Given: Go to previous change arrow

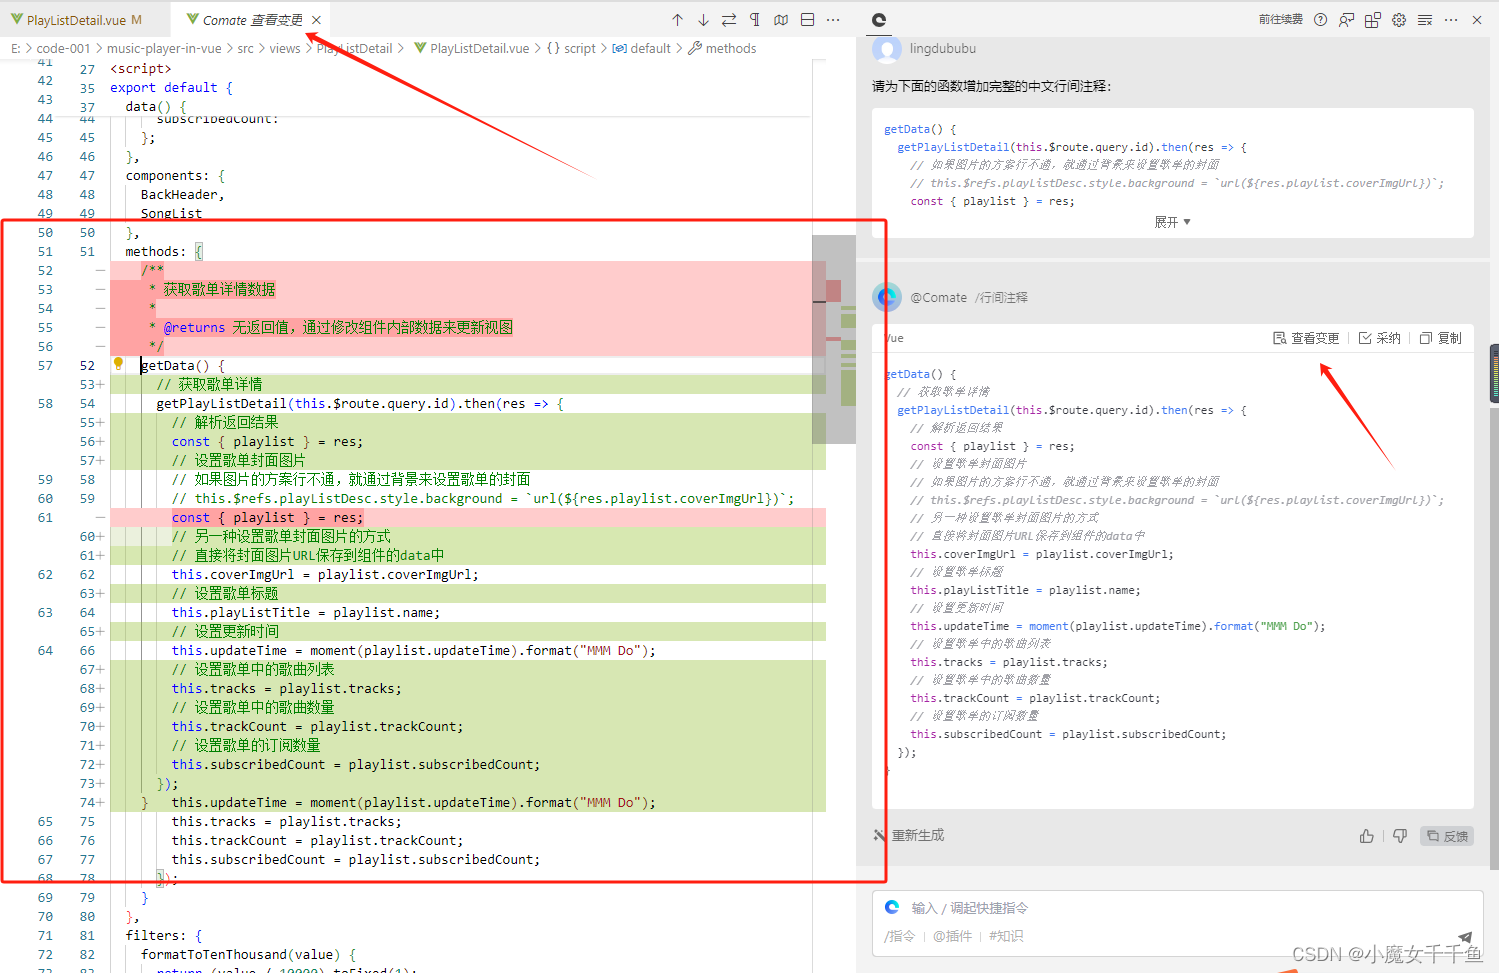Looking at the screenshot, I should pyautogui.click(x=677, y=20).
